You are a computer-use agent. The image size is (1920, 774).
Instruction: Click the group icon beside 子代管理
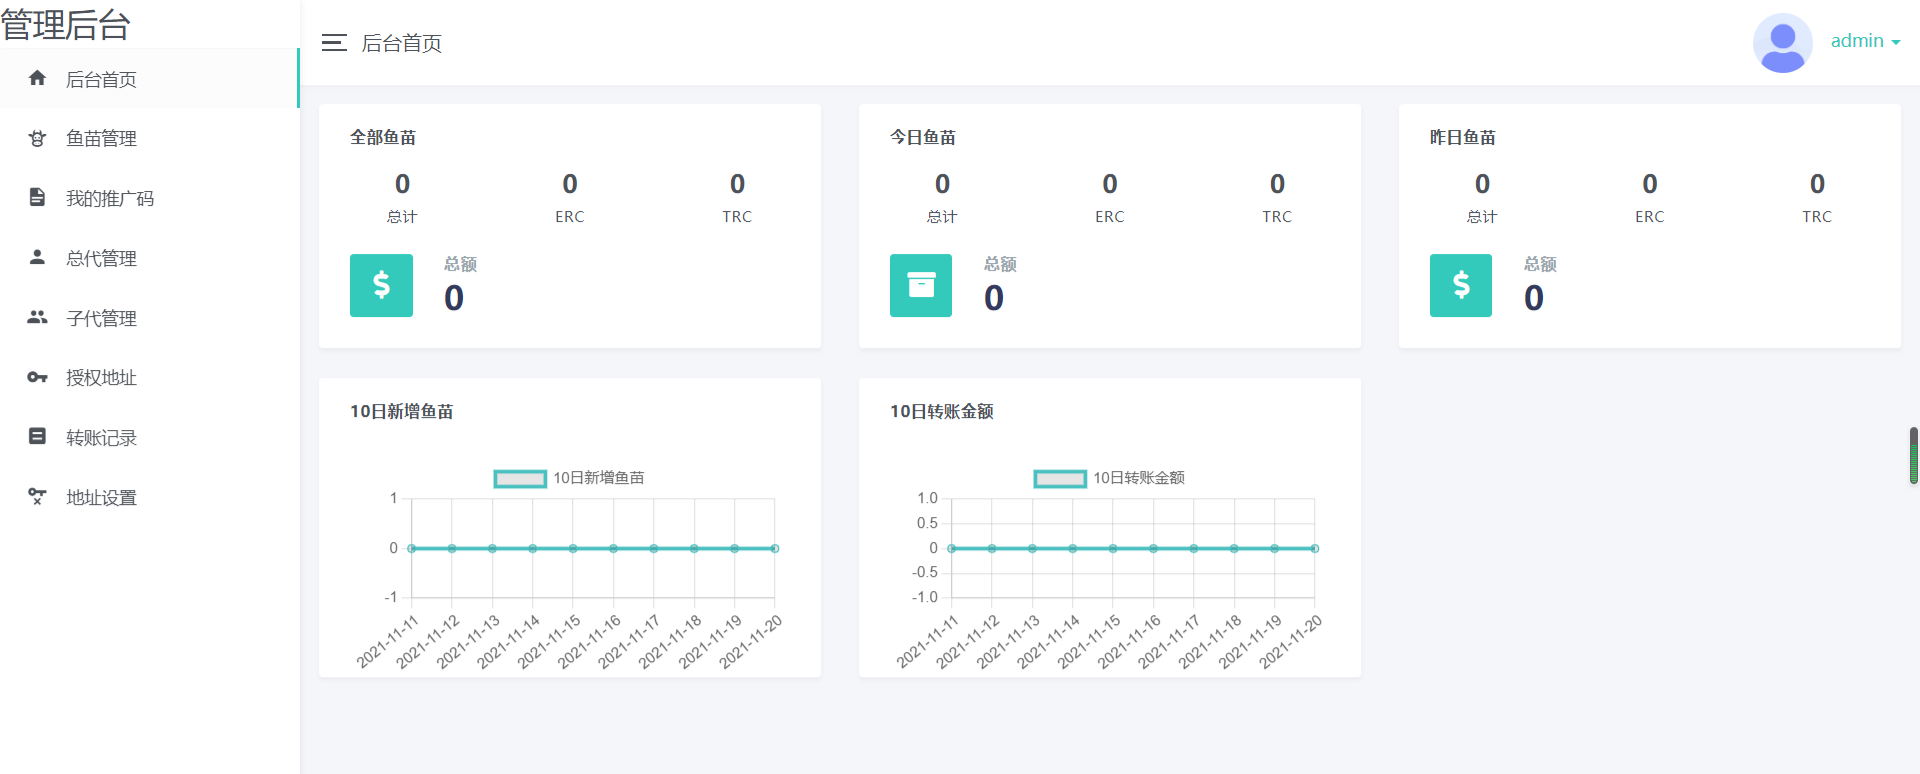coord(37,317)
